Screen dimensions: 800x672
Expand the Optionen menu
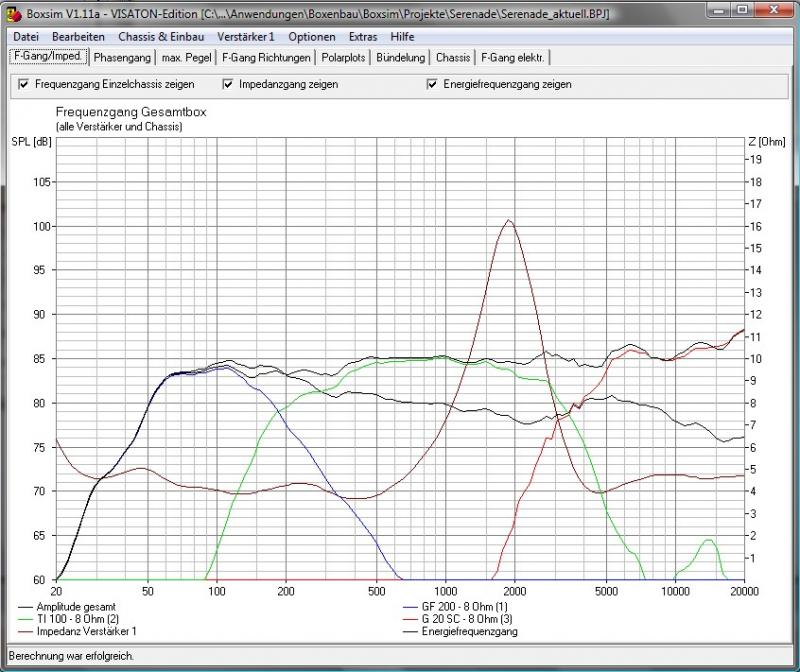point(311,36)
